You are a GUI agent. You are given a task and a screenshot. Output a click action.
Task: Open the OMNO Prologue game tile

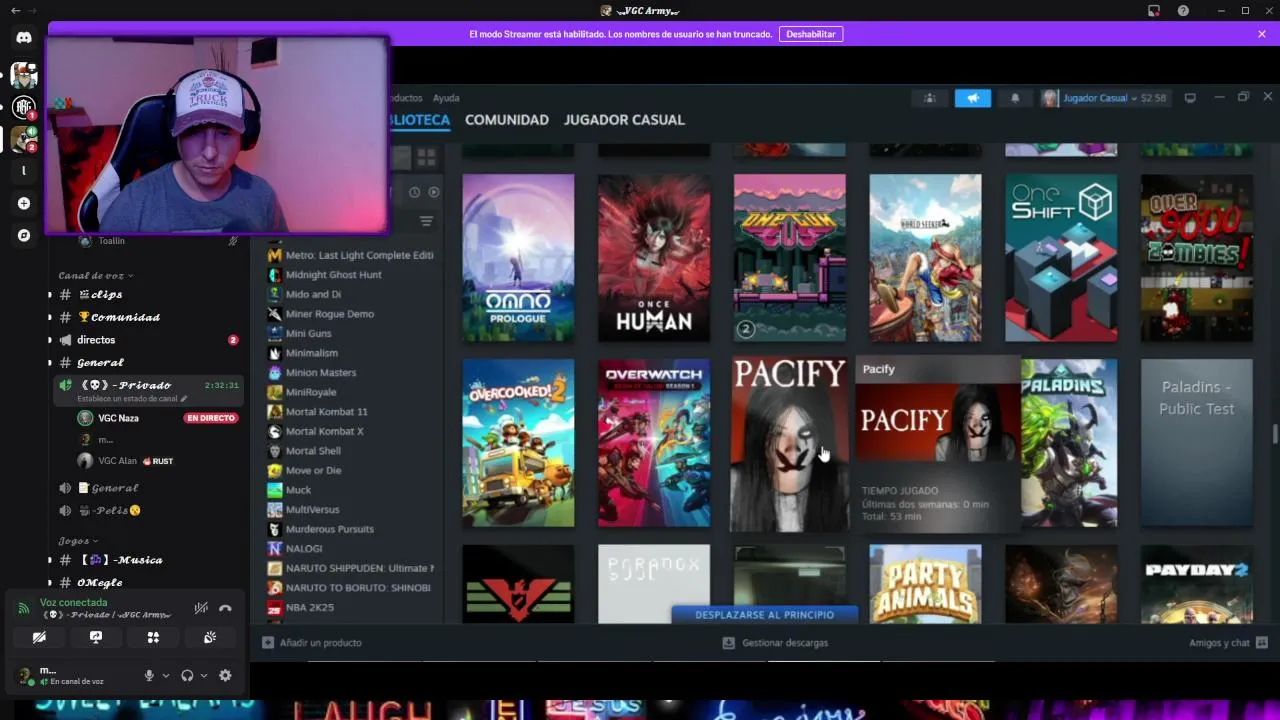518,258
